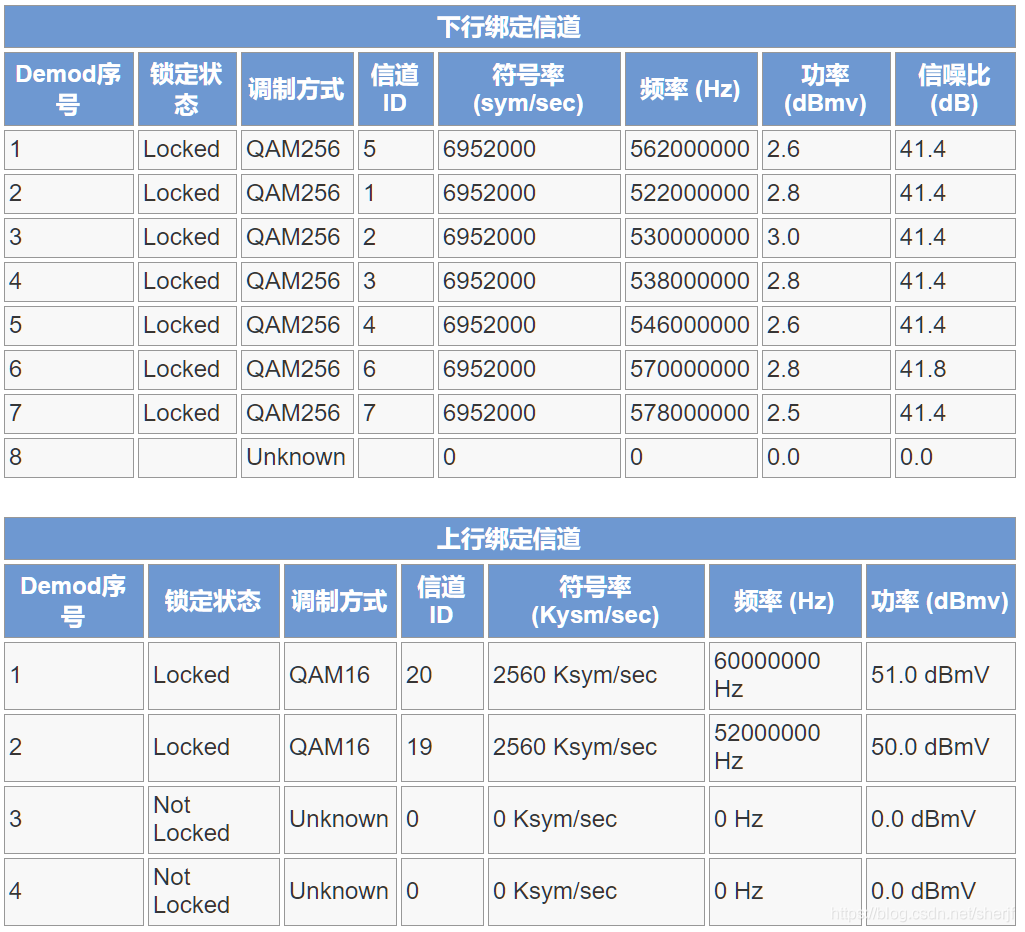
Task: Click upstream channel ID 20
Action: pos(419,675)
